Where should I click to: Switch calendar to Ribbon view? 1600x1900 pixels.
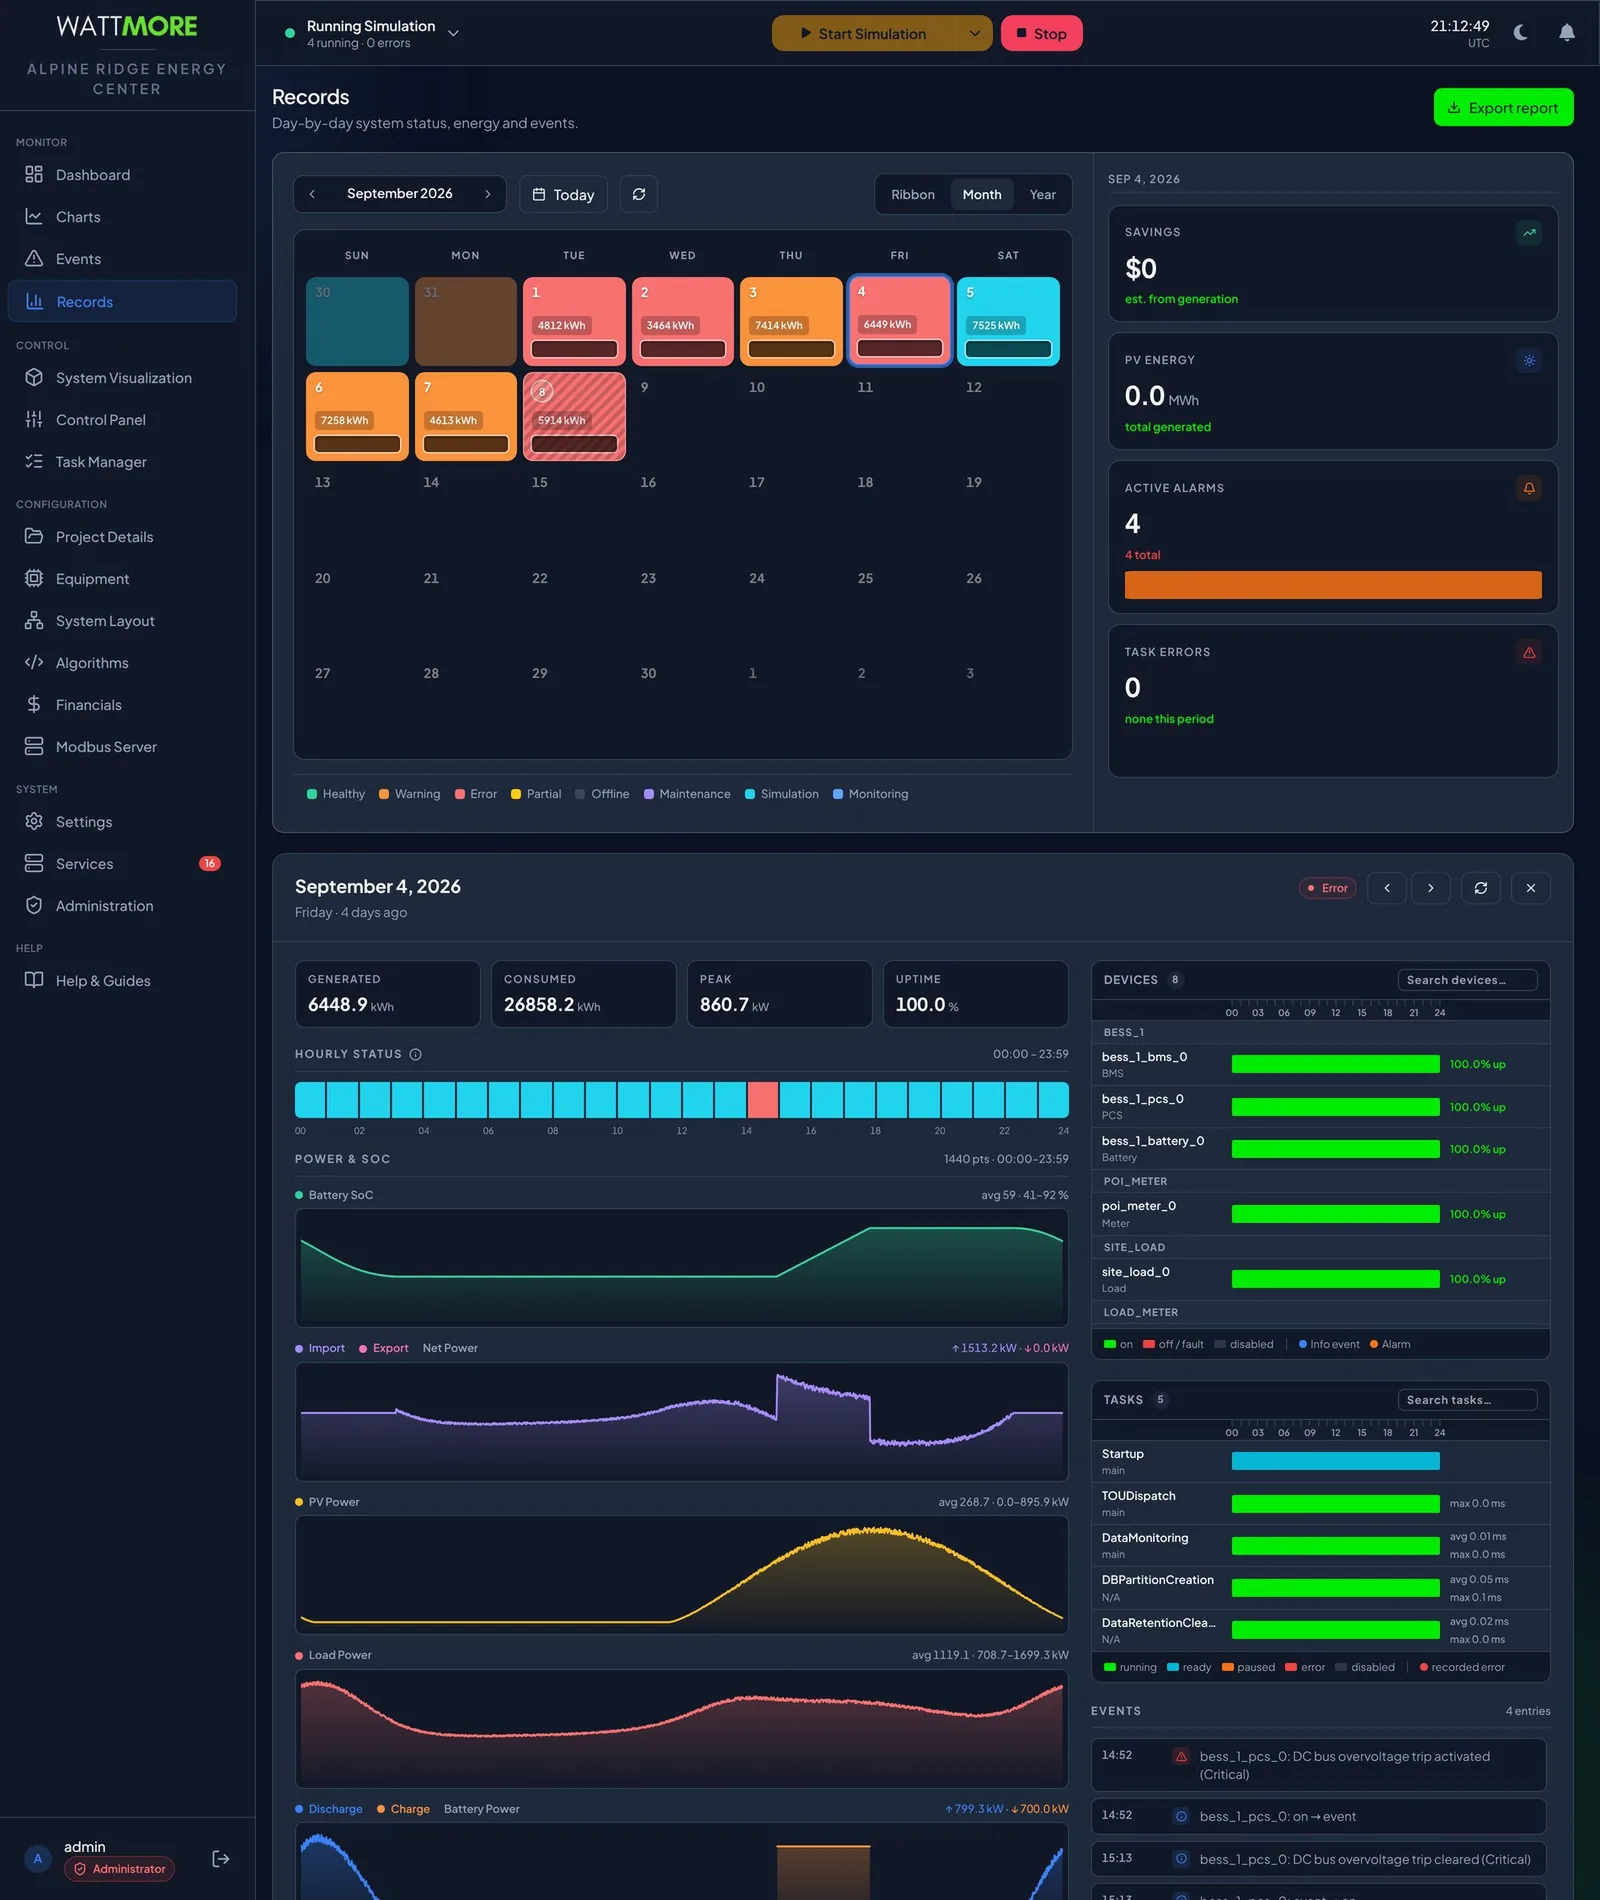coord(913,194)
